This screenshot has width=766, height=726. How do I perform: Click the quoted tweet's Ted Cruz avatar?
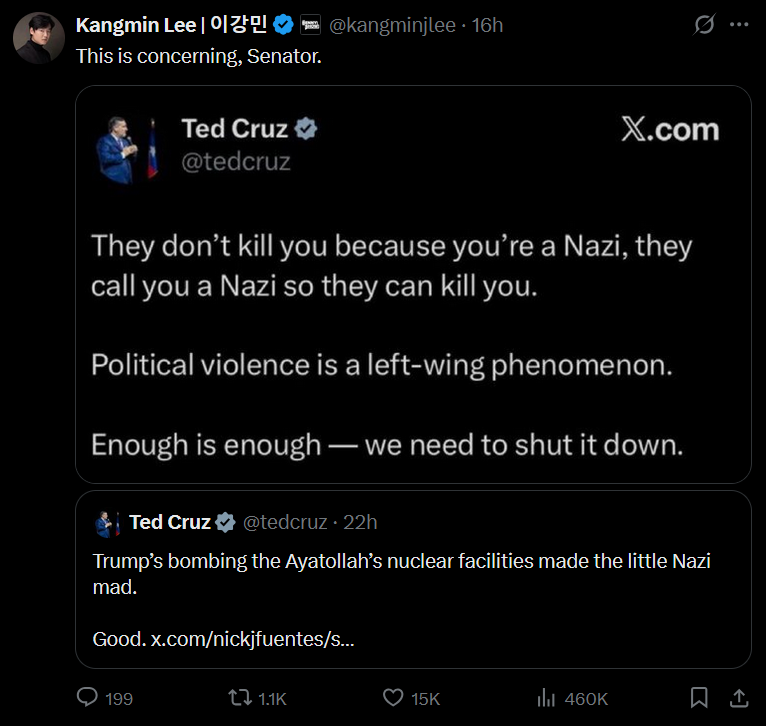(x=107, y=524)
